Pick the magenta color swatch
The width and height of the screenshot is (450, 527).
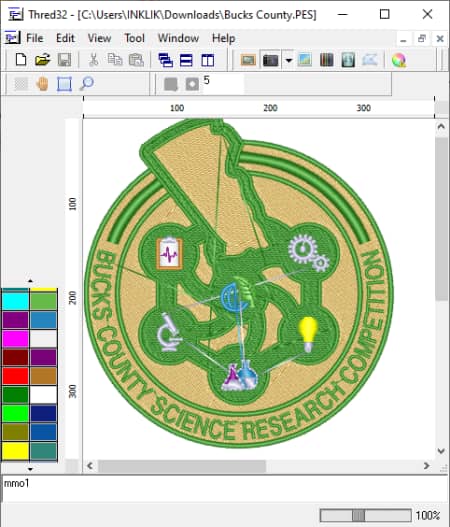tap(15, 338)
